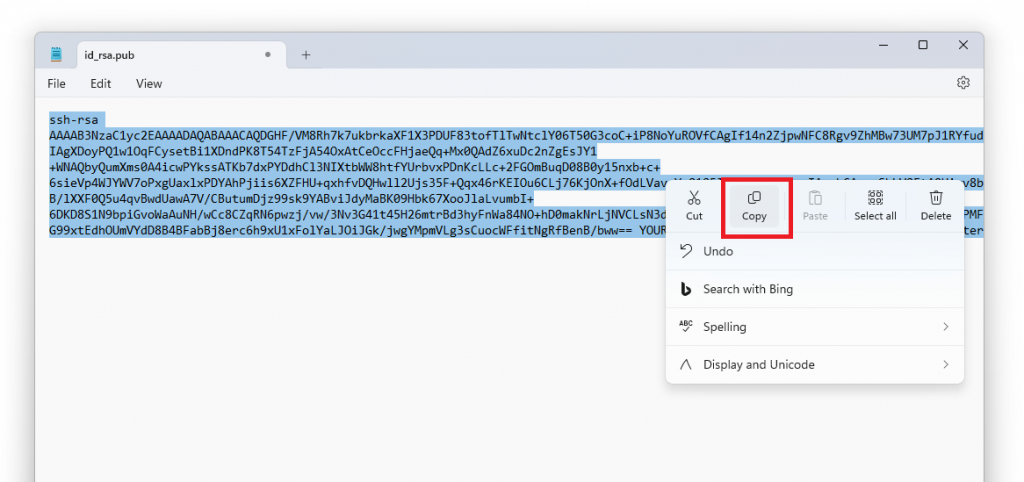Click the line starting with IAgXDoyPQ1w1OqF
1024x482 pixels.
pyautogui.click(x=323, y=152)
